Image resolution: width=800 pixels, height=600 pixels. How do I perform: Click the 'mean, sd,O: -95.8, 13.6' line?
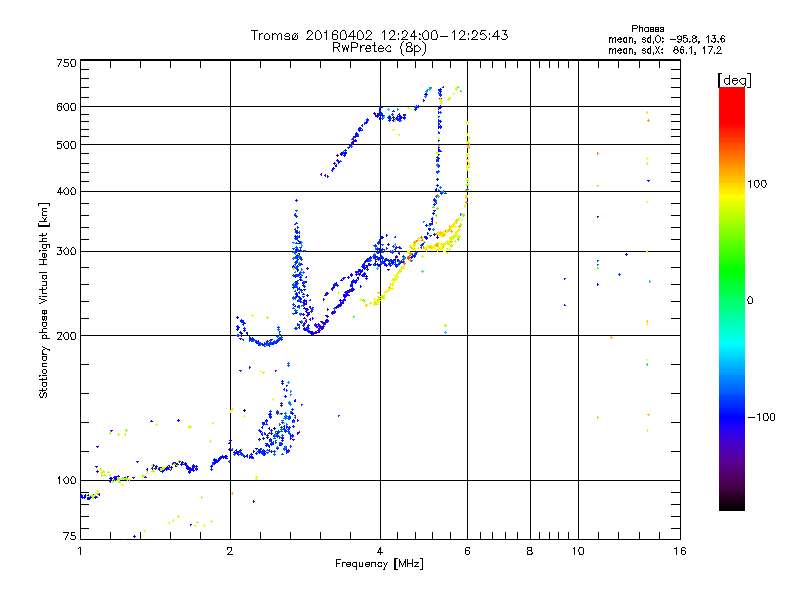(x=666, y=39)
